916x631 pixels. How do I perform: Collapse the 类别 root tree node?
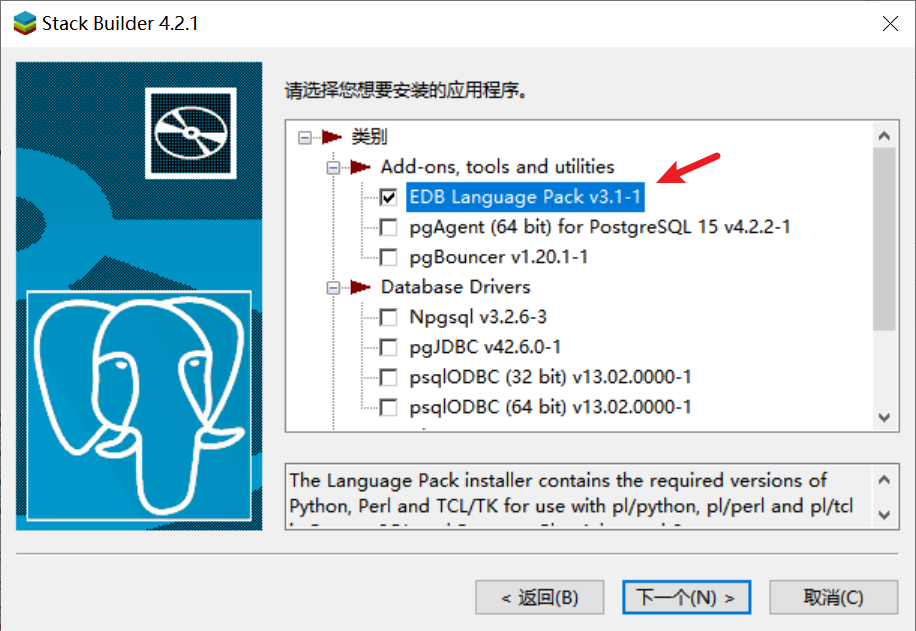[305, 137]
